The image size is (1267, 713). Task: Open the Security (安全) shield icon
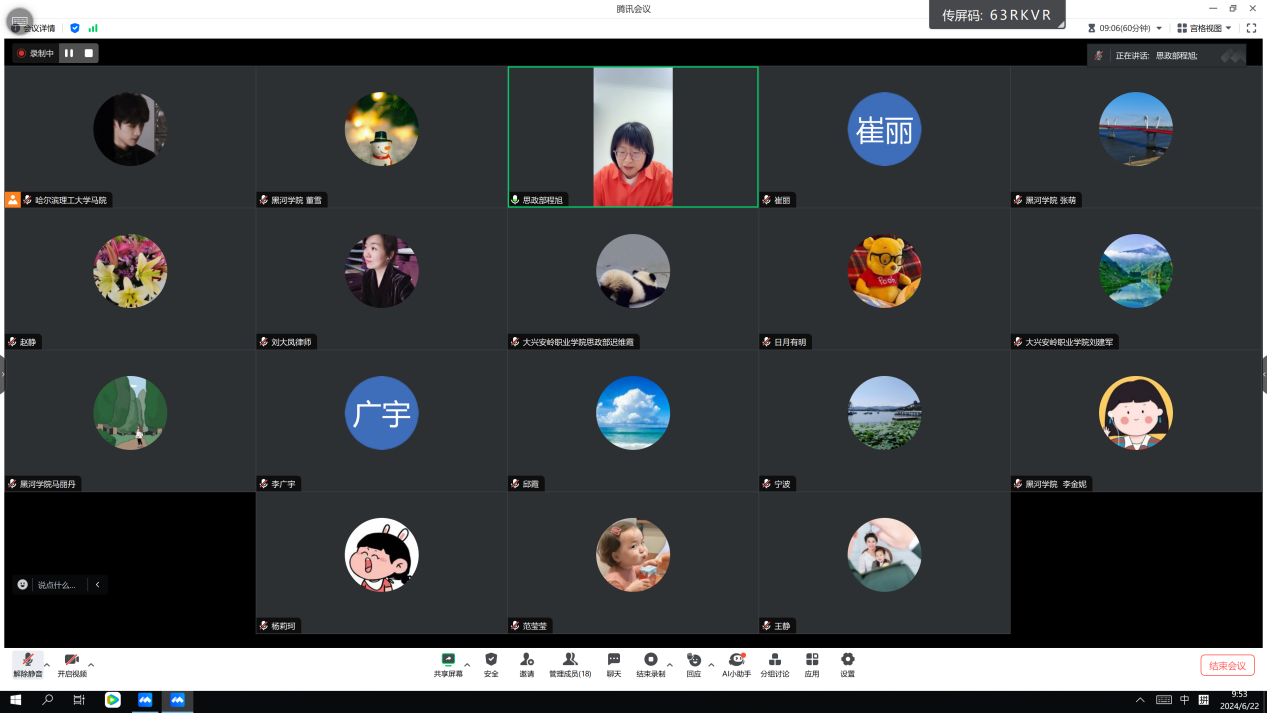click(x=491, y=664)
